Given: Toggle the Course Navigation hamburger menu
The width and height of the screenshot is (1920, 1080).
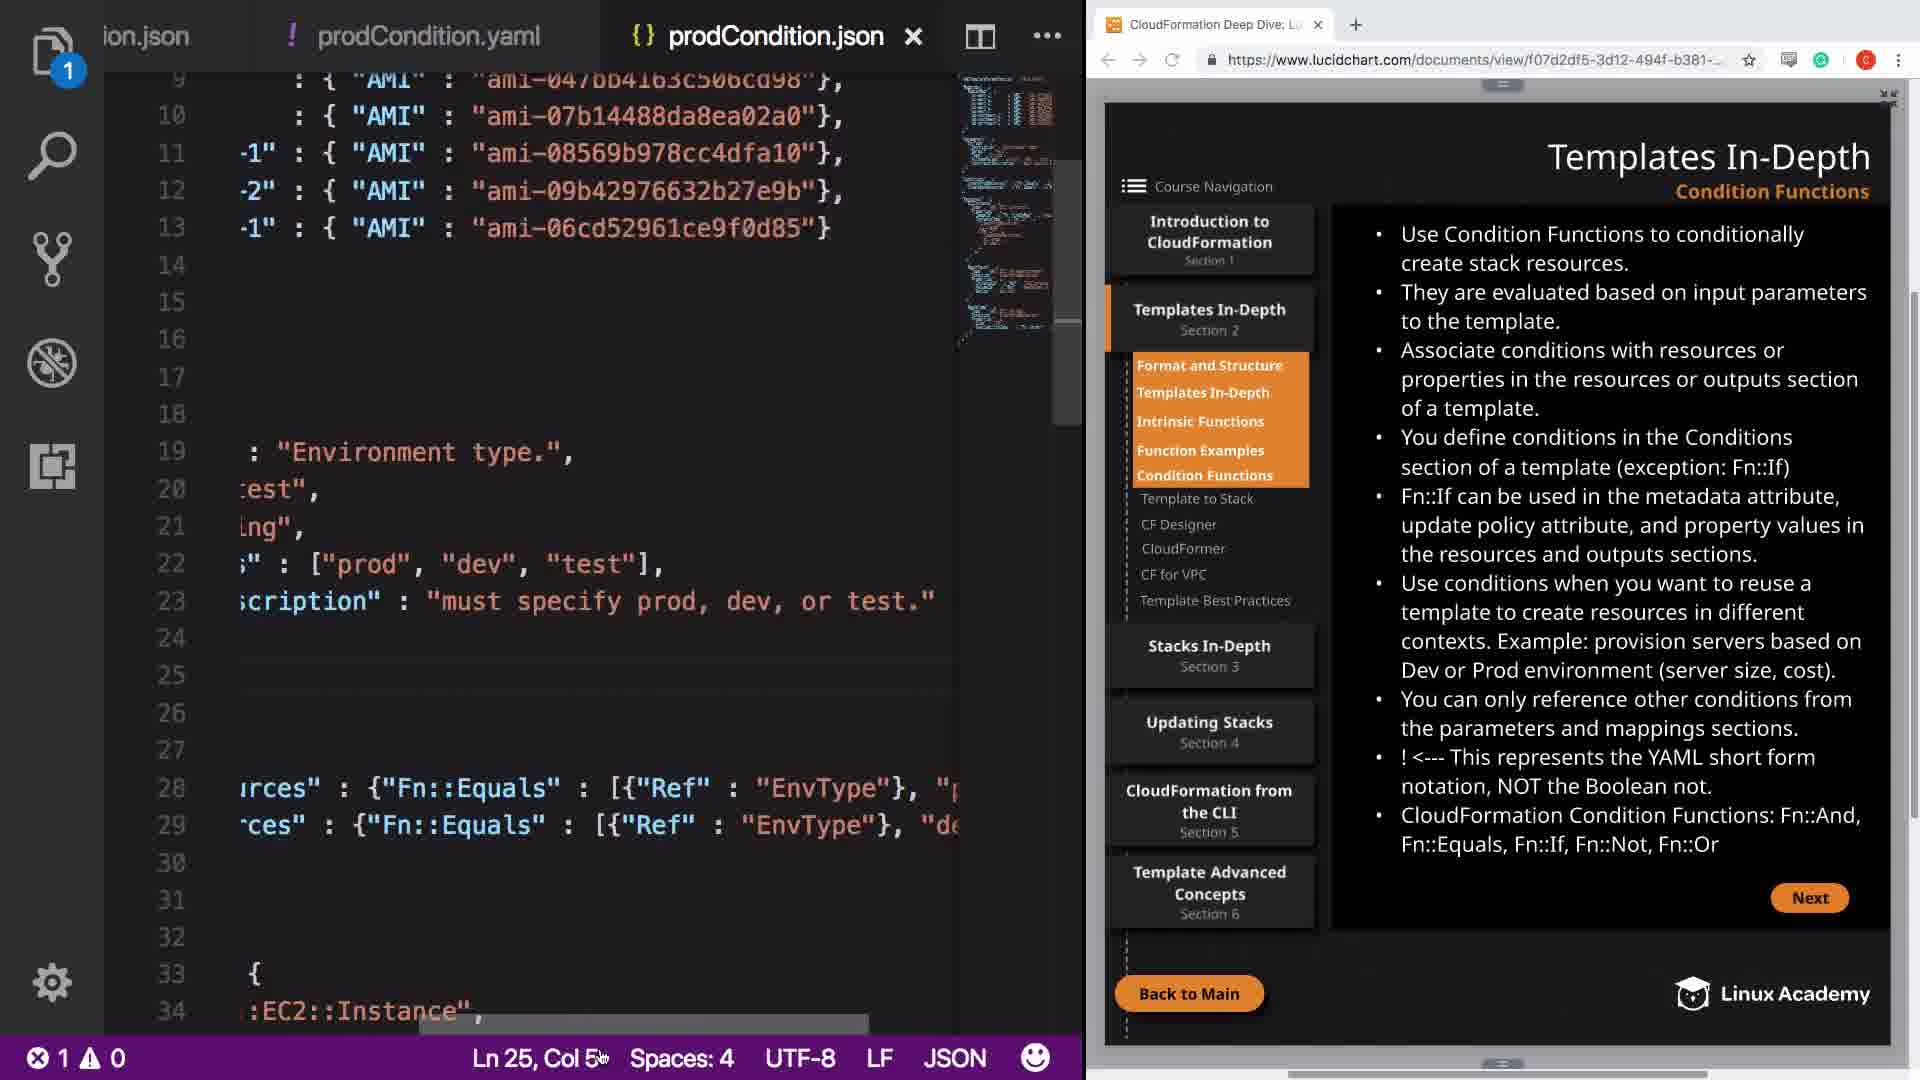Looking at the screenshot, I should (1133, 186).
